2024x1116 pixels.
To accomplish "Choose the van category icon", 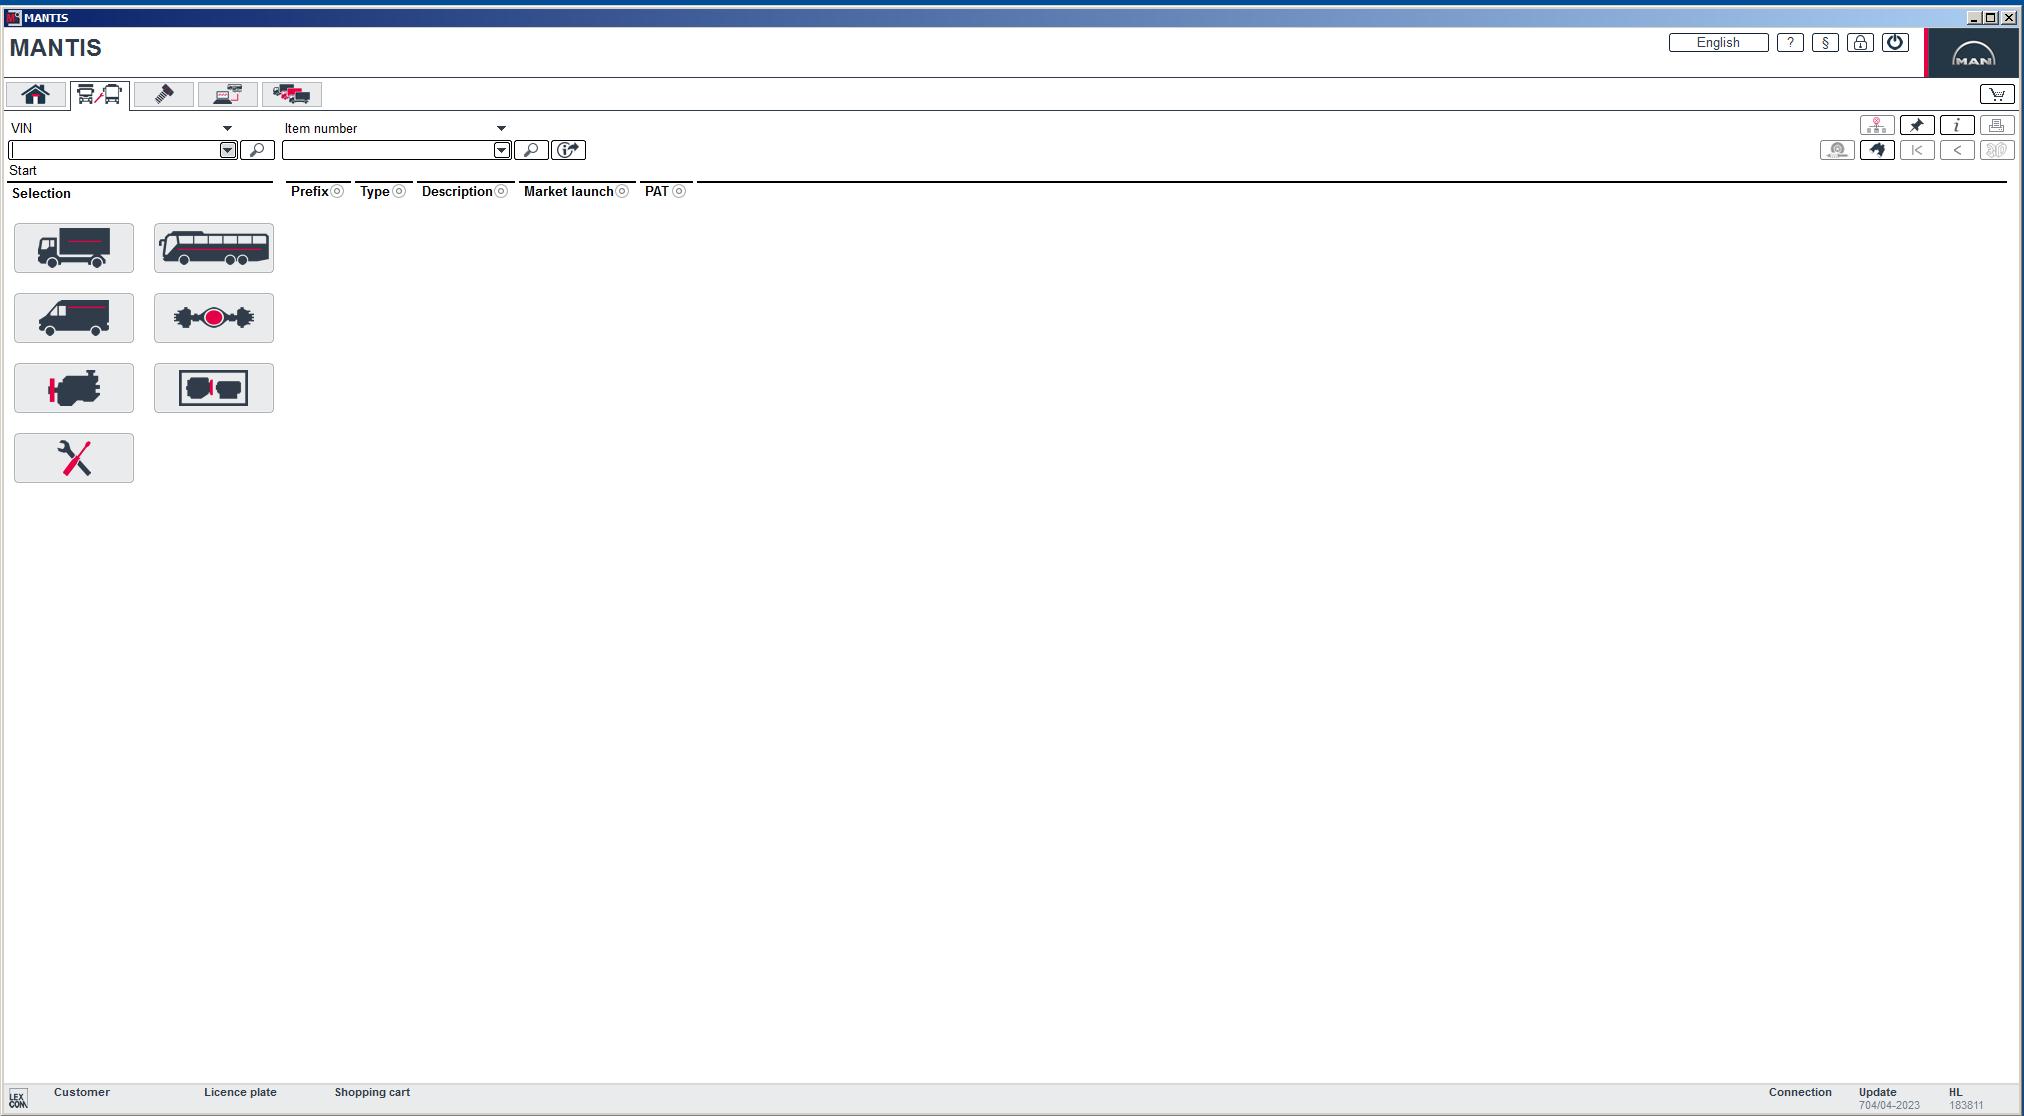I will tap(73, 317).
